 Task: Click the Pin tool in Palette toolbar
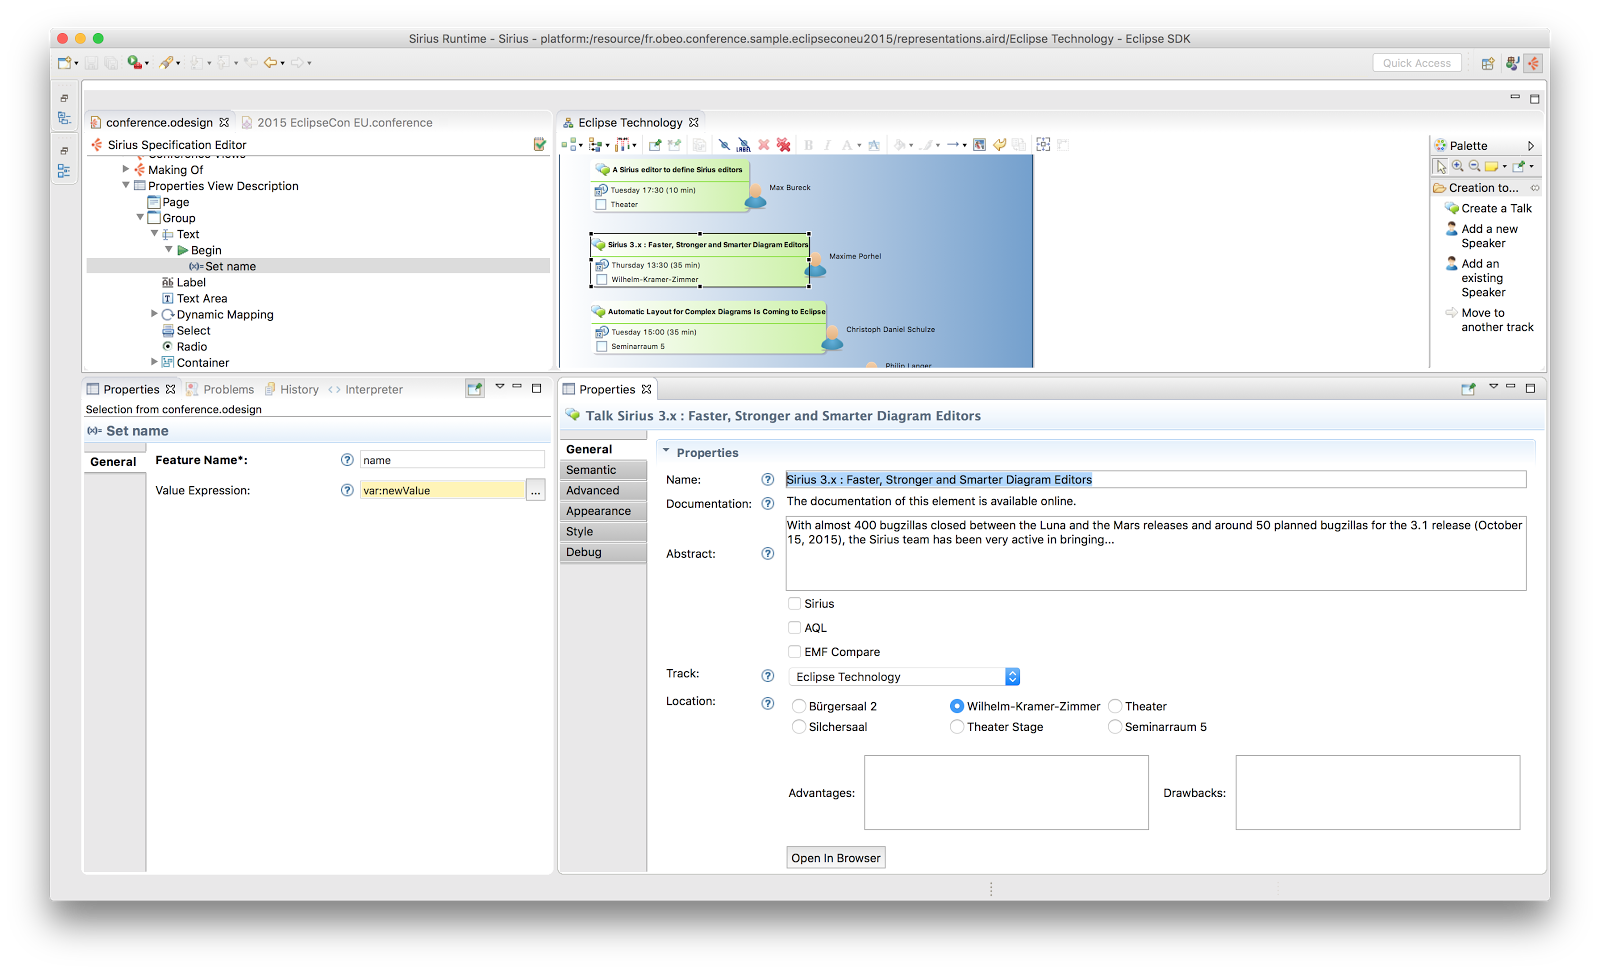tap(1519, 166)
